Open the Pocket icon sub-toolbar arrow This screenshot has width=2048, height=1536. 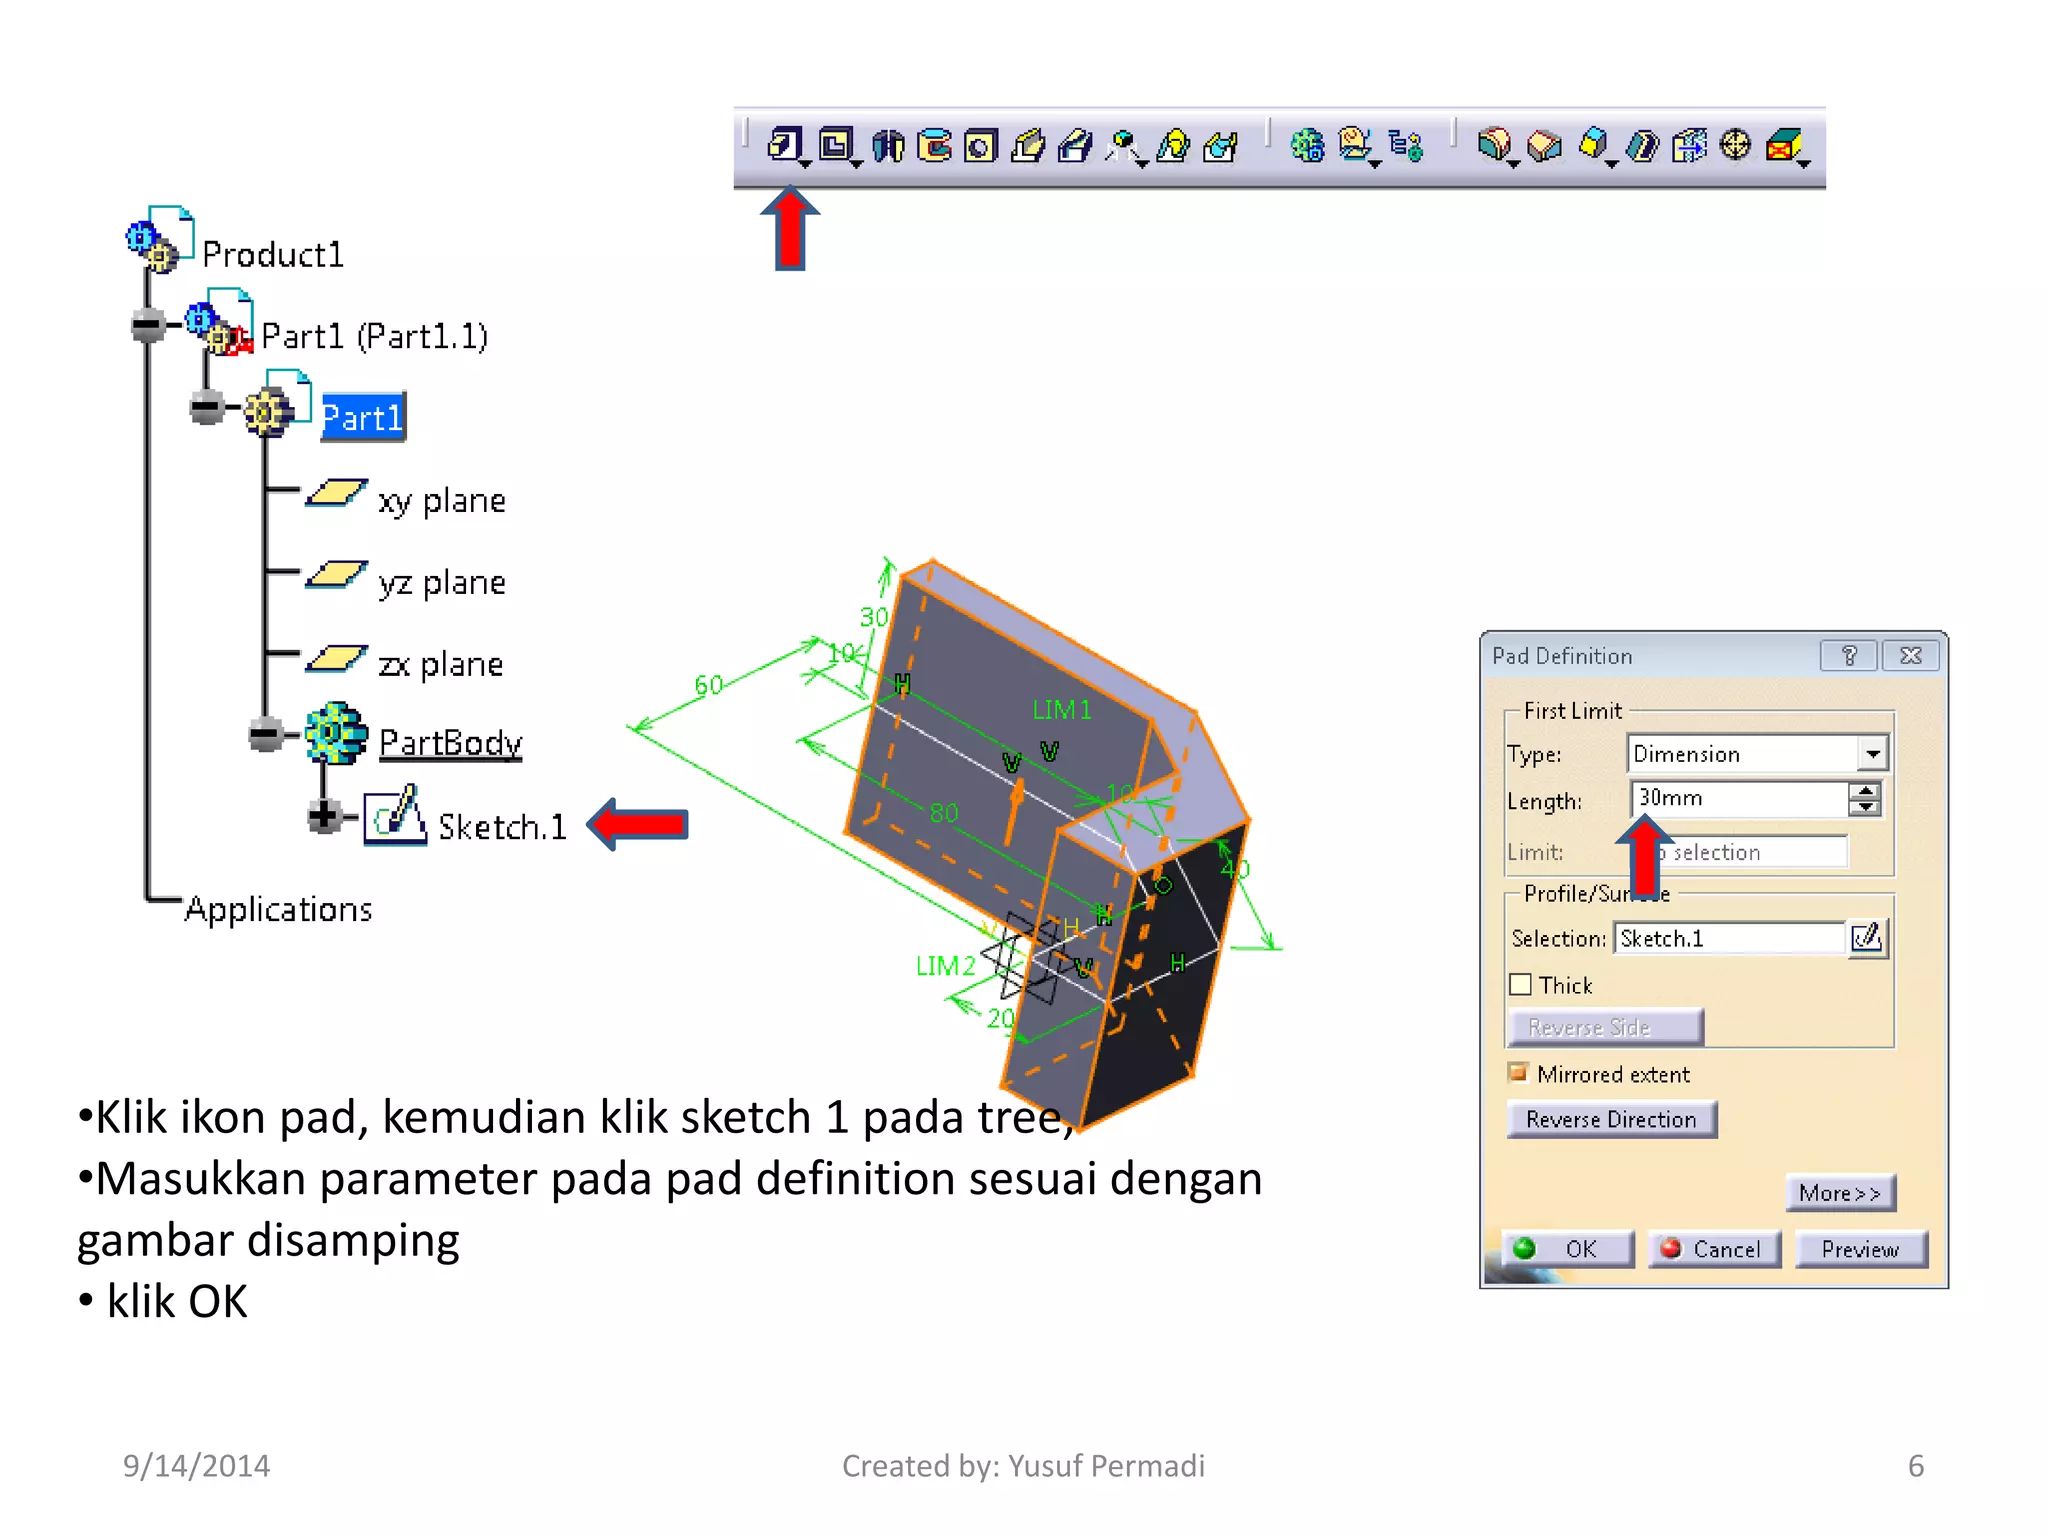(856, 163)
